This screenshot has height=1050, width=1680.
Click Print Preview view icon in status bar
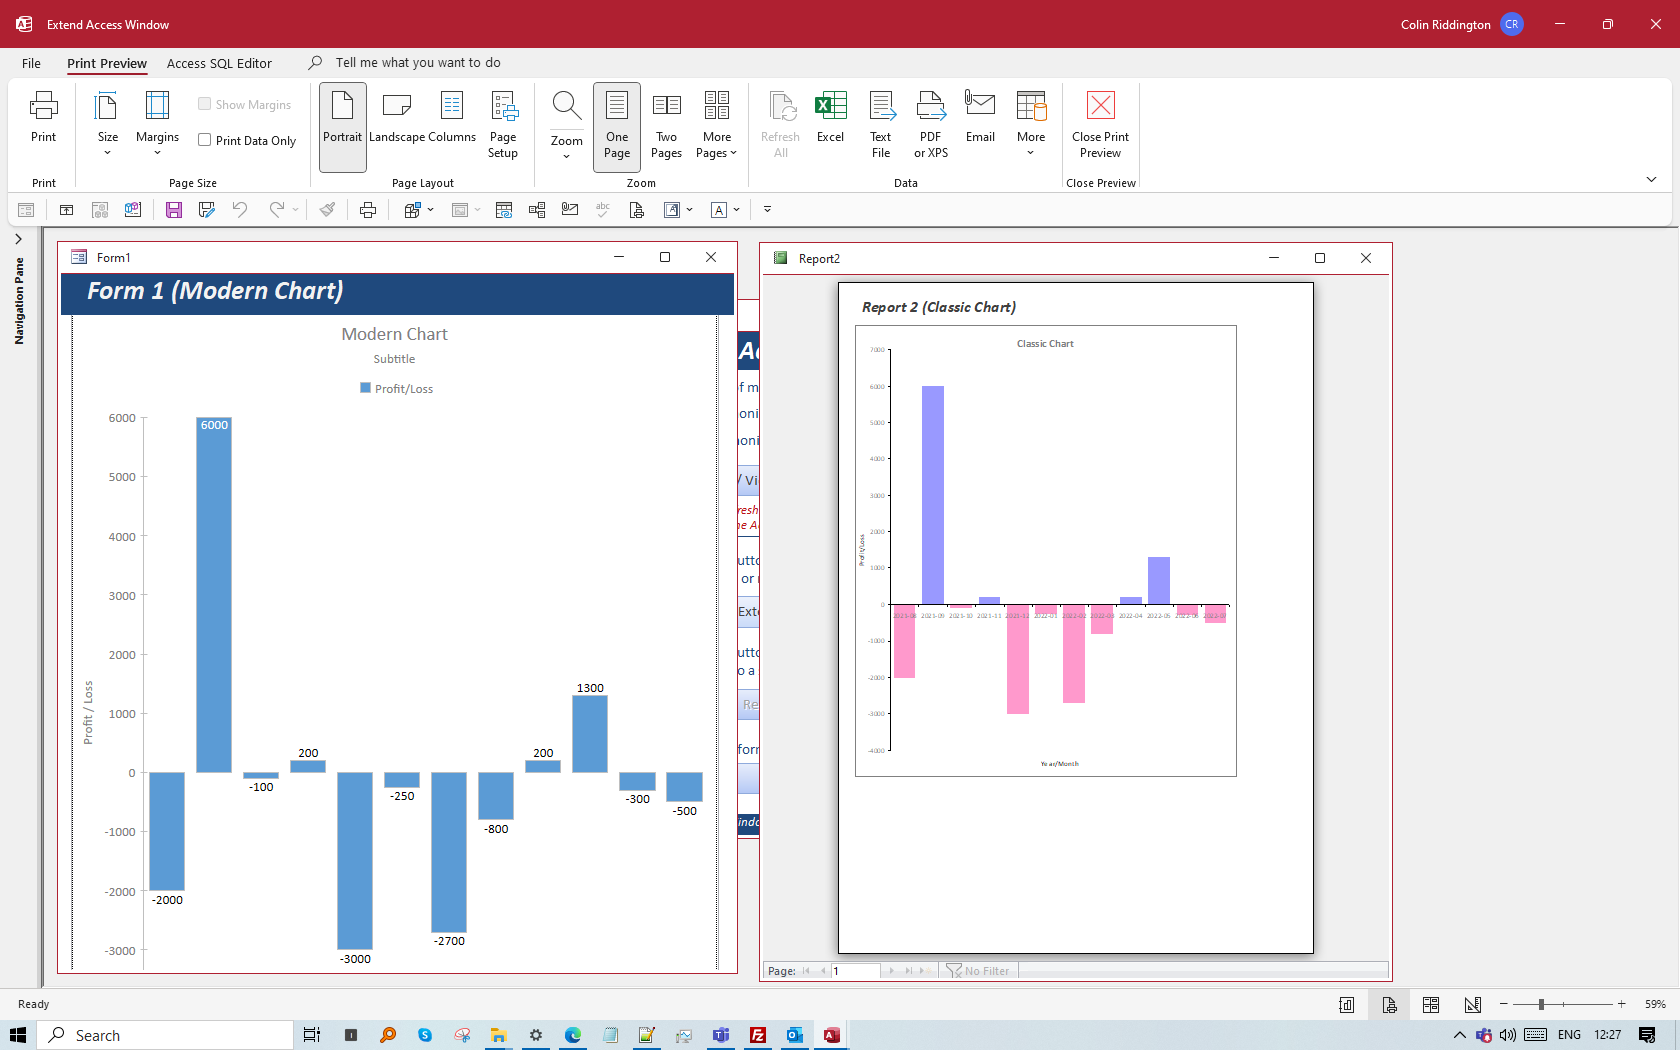1389,1005
